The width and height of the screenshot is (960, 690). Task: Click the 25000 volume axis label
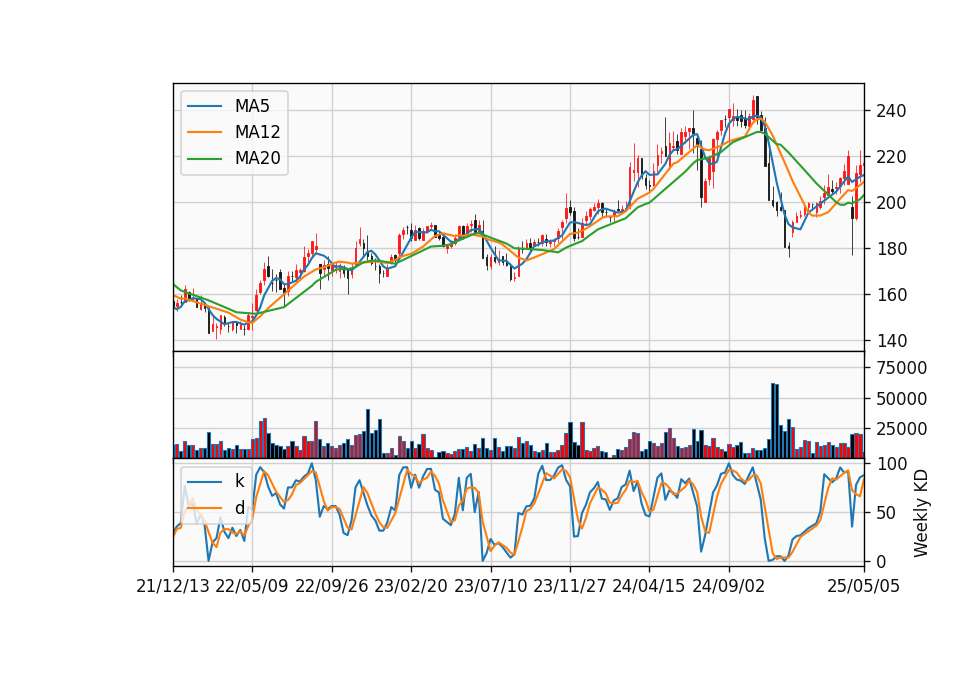(x=901, y=429)
